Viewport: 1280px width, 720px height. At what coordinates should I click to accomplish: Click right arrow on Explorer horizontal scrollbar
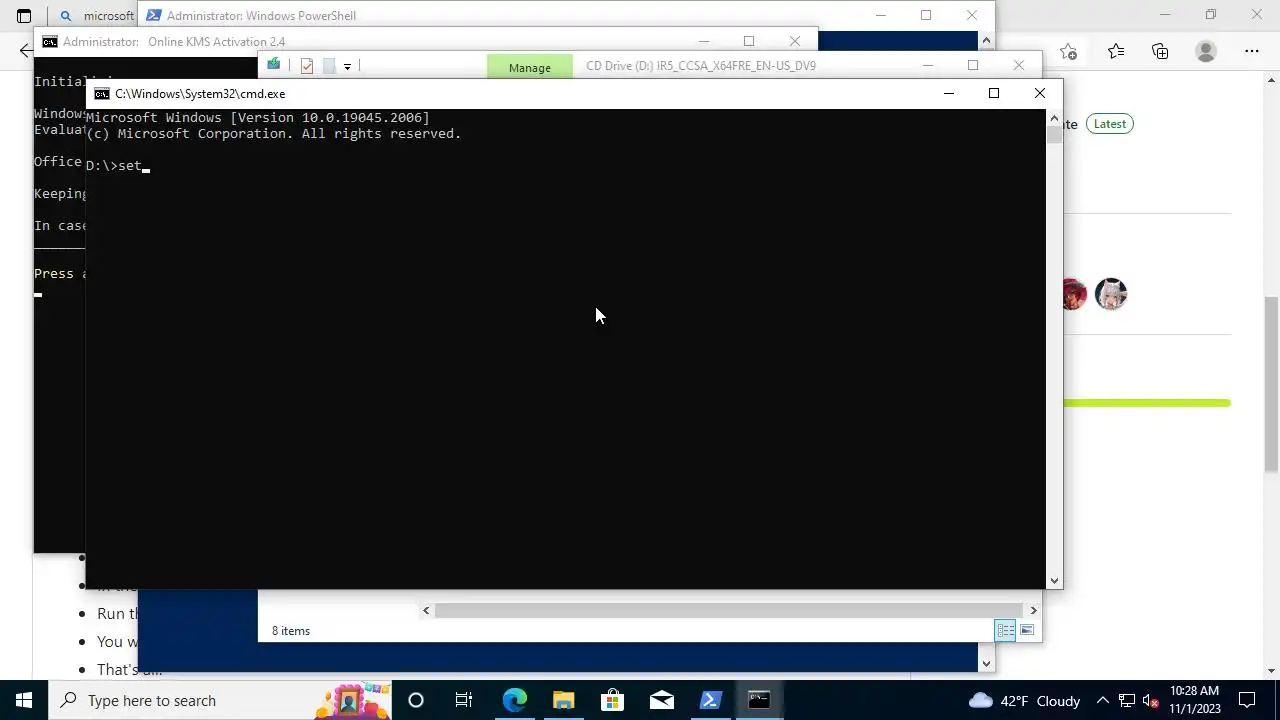click(1033, 610)
